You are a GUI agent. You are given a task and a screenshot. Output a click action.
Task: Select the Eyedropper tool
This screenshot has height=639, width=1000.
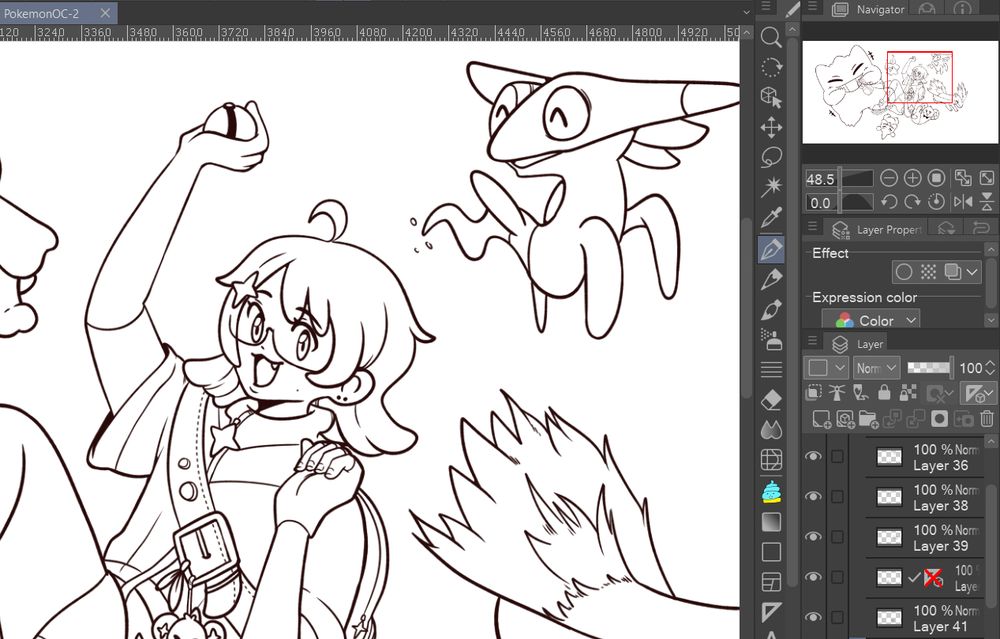(x=771, y=218)
